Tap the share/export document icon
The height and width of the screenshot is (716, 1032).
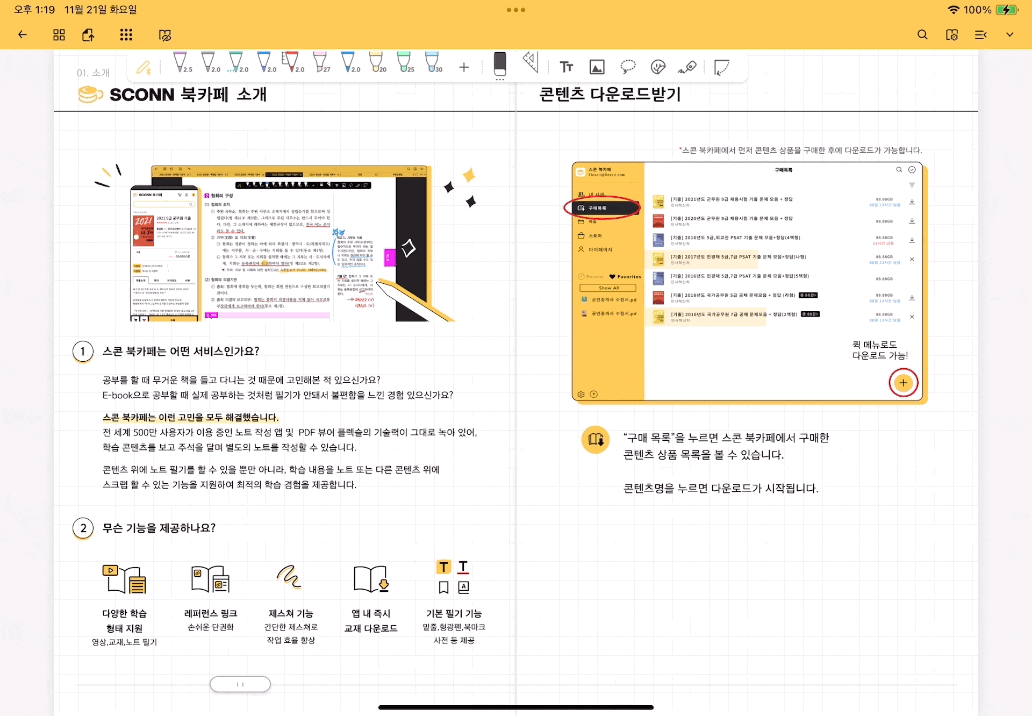pos(88,35)
